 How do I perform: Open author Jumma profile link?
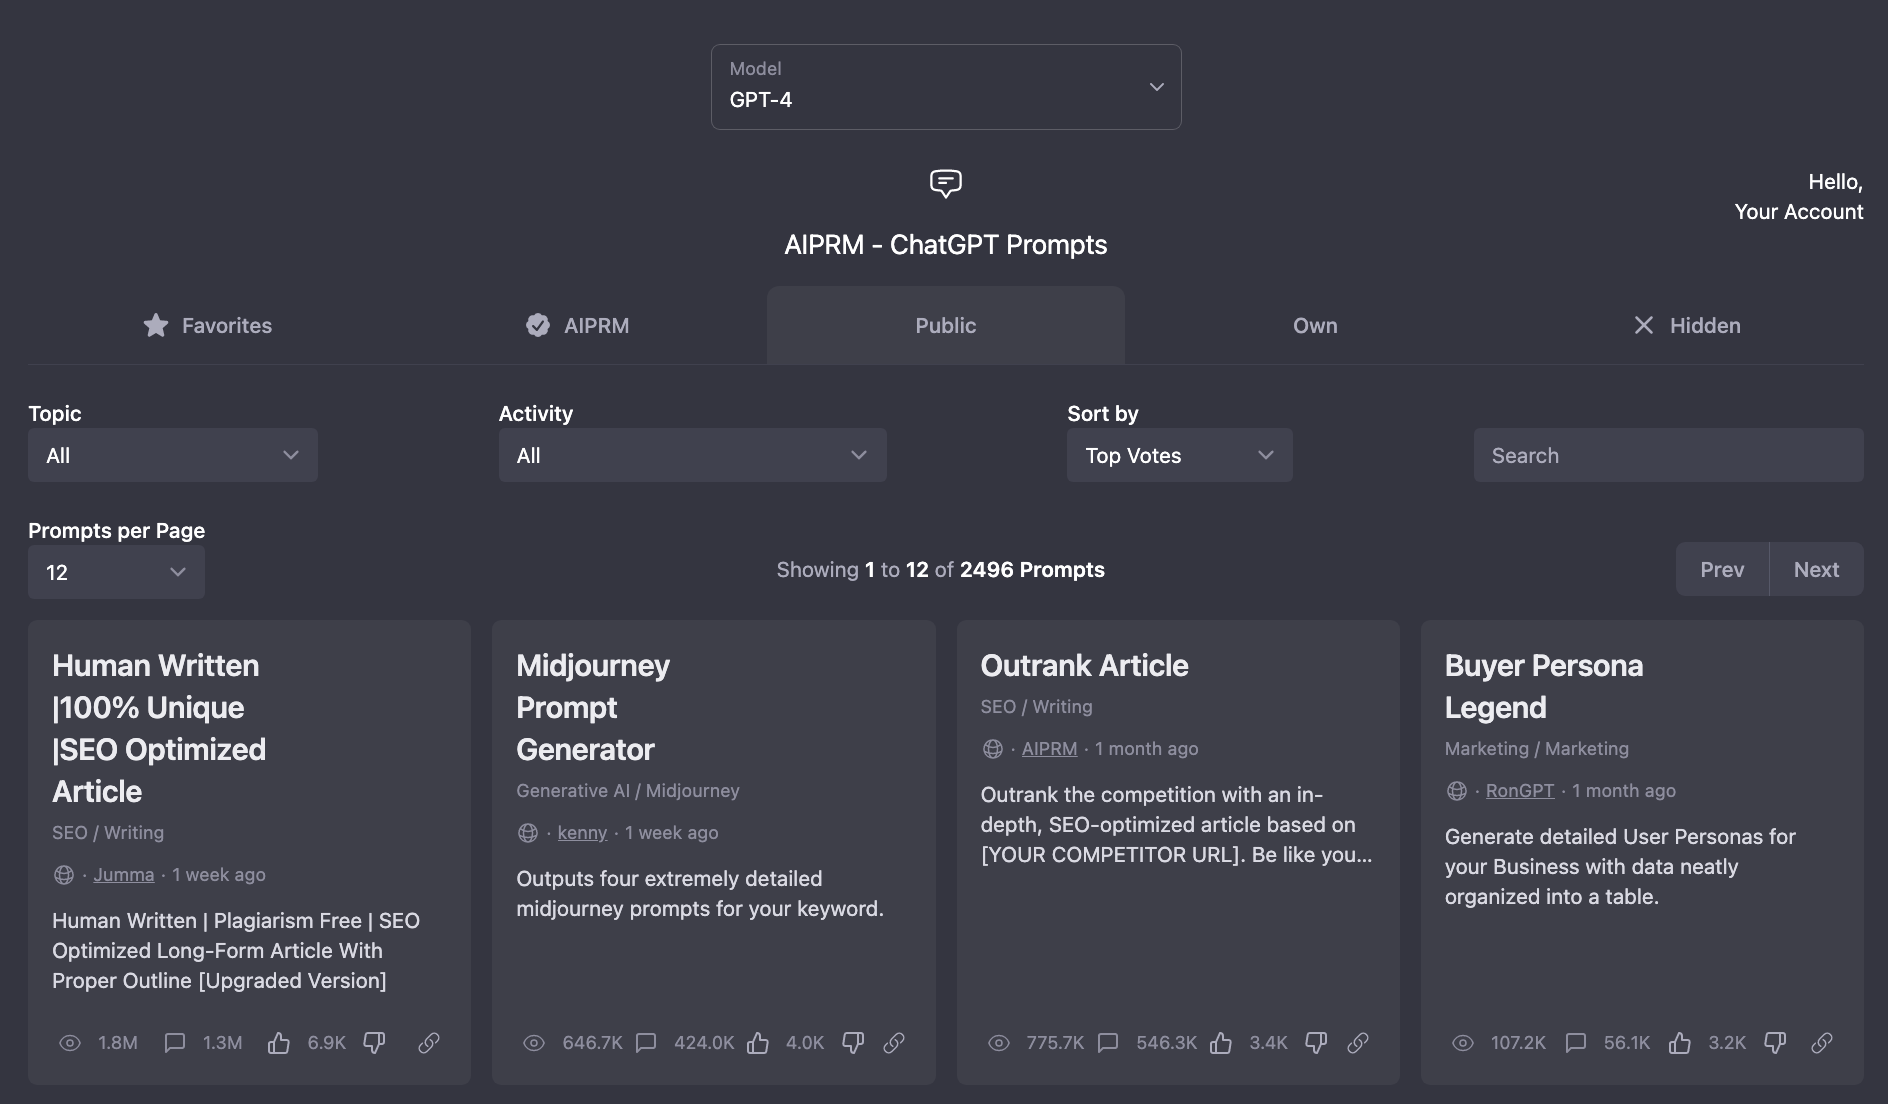[124, 875]
